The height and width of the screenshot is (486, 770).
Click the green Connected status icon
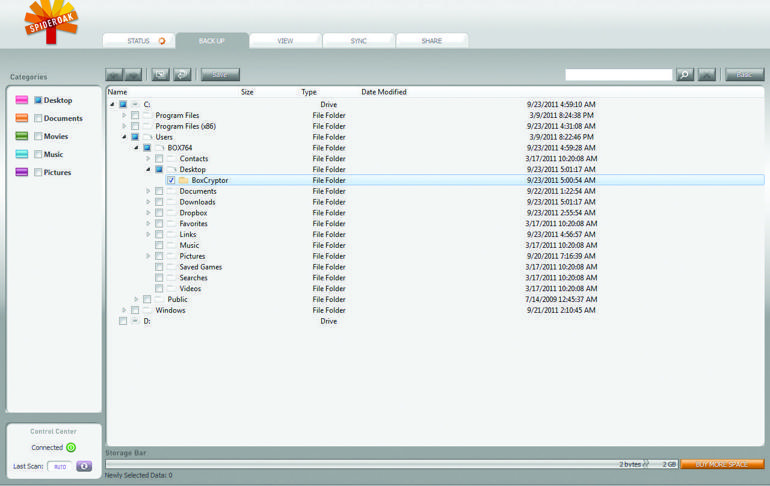point(71,447)
